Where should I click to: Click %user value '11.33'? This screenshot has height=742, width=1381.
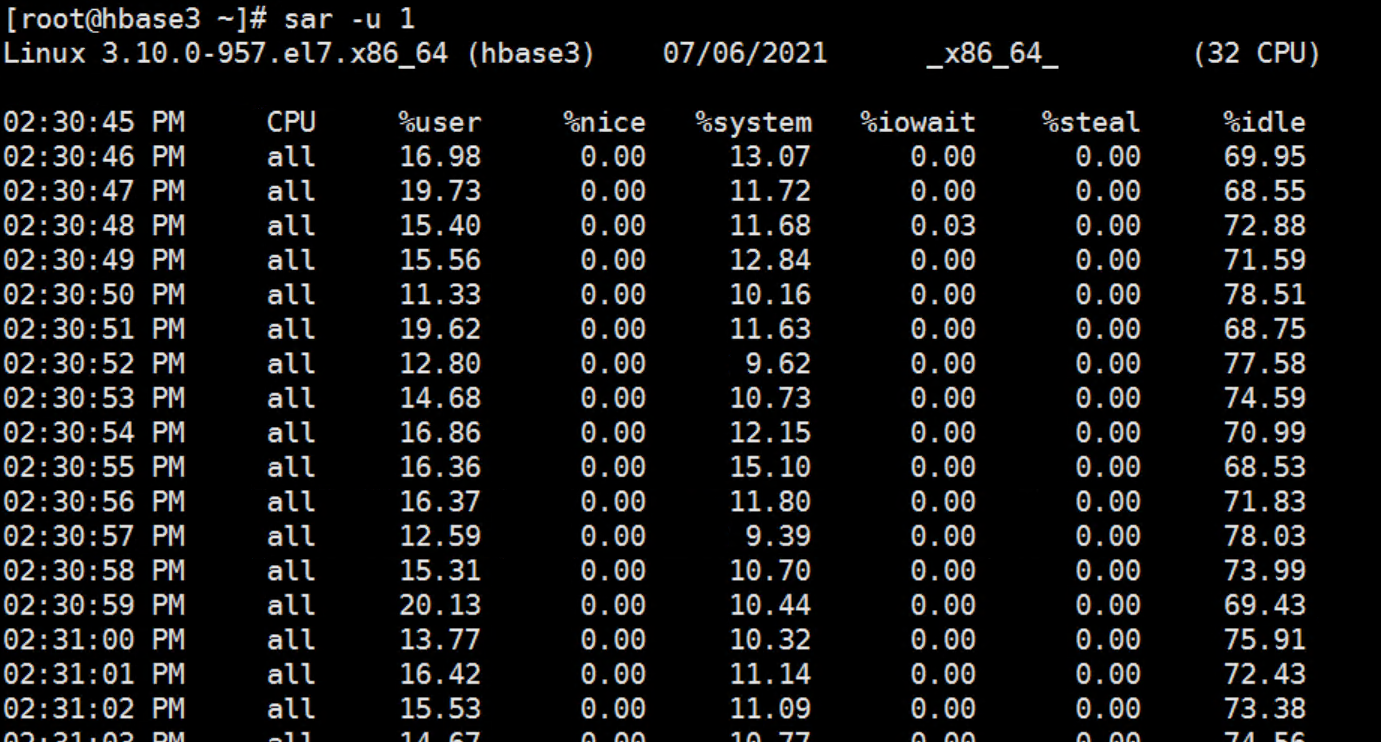(440, 295)
